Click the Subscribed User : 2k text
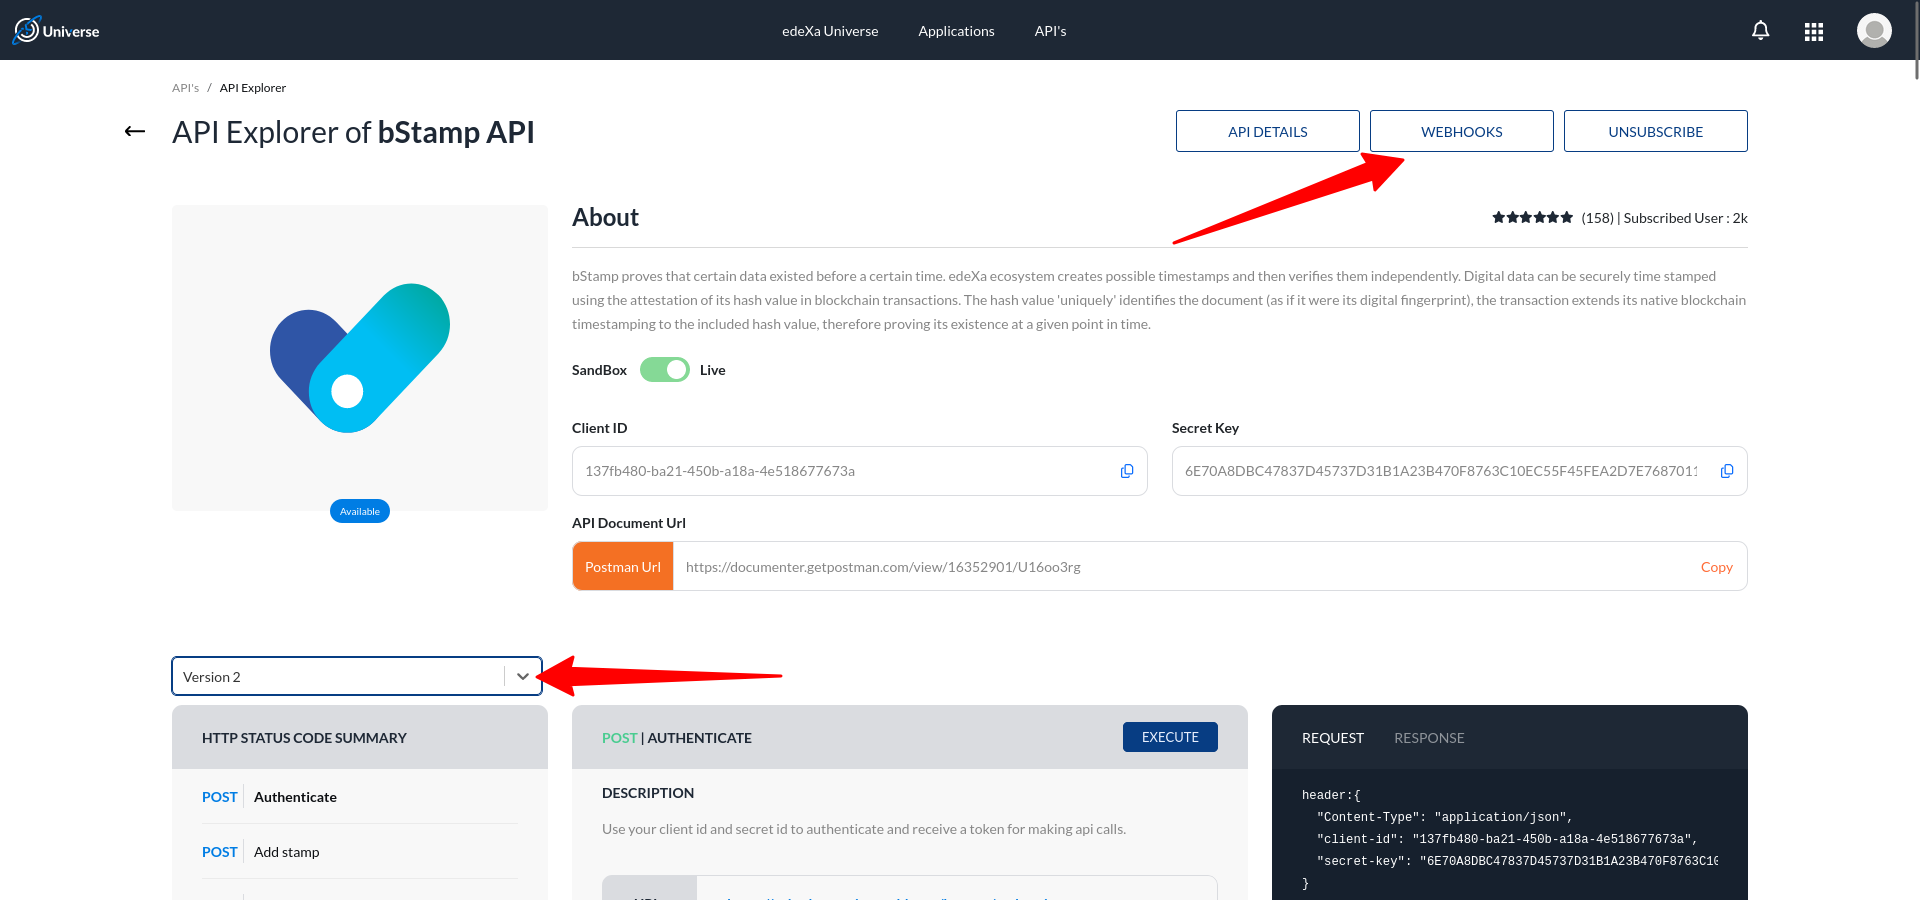1920x900 pixels. click(1685, 218)
